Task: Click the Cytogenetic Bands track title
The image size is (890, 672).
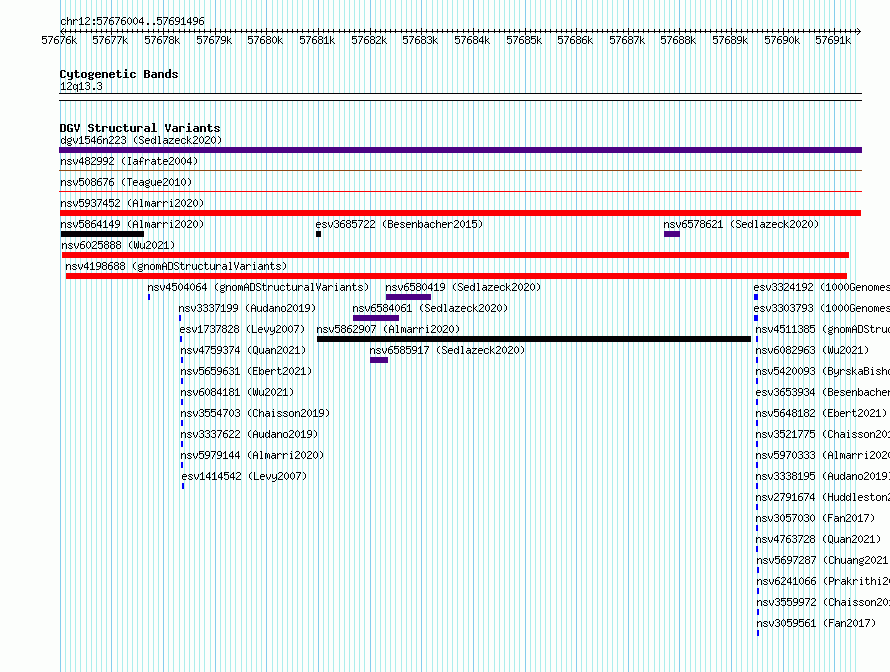Action: [x=119, y=74]
